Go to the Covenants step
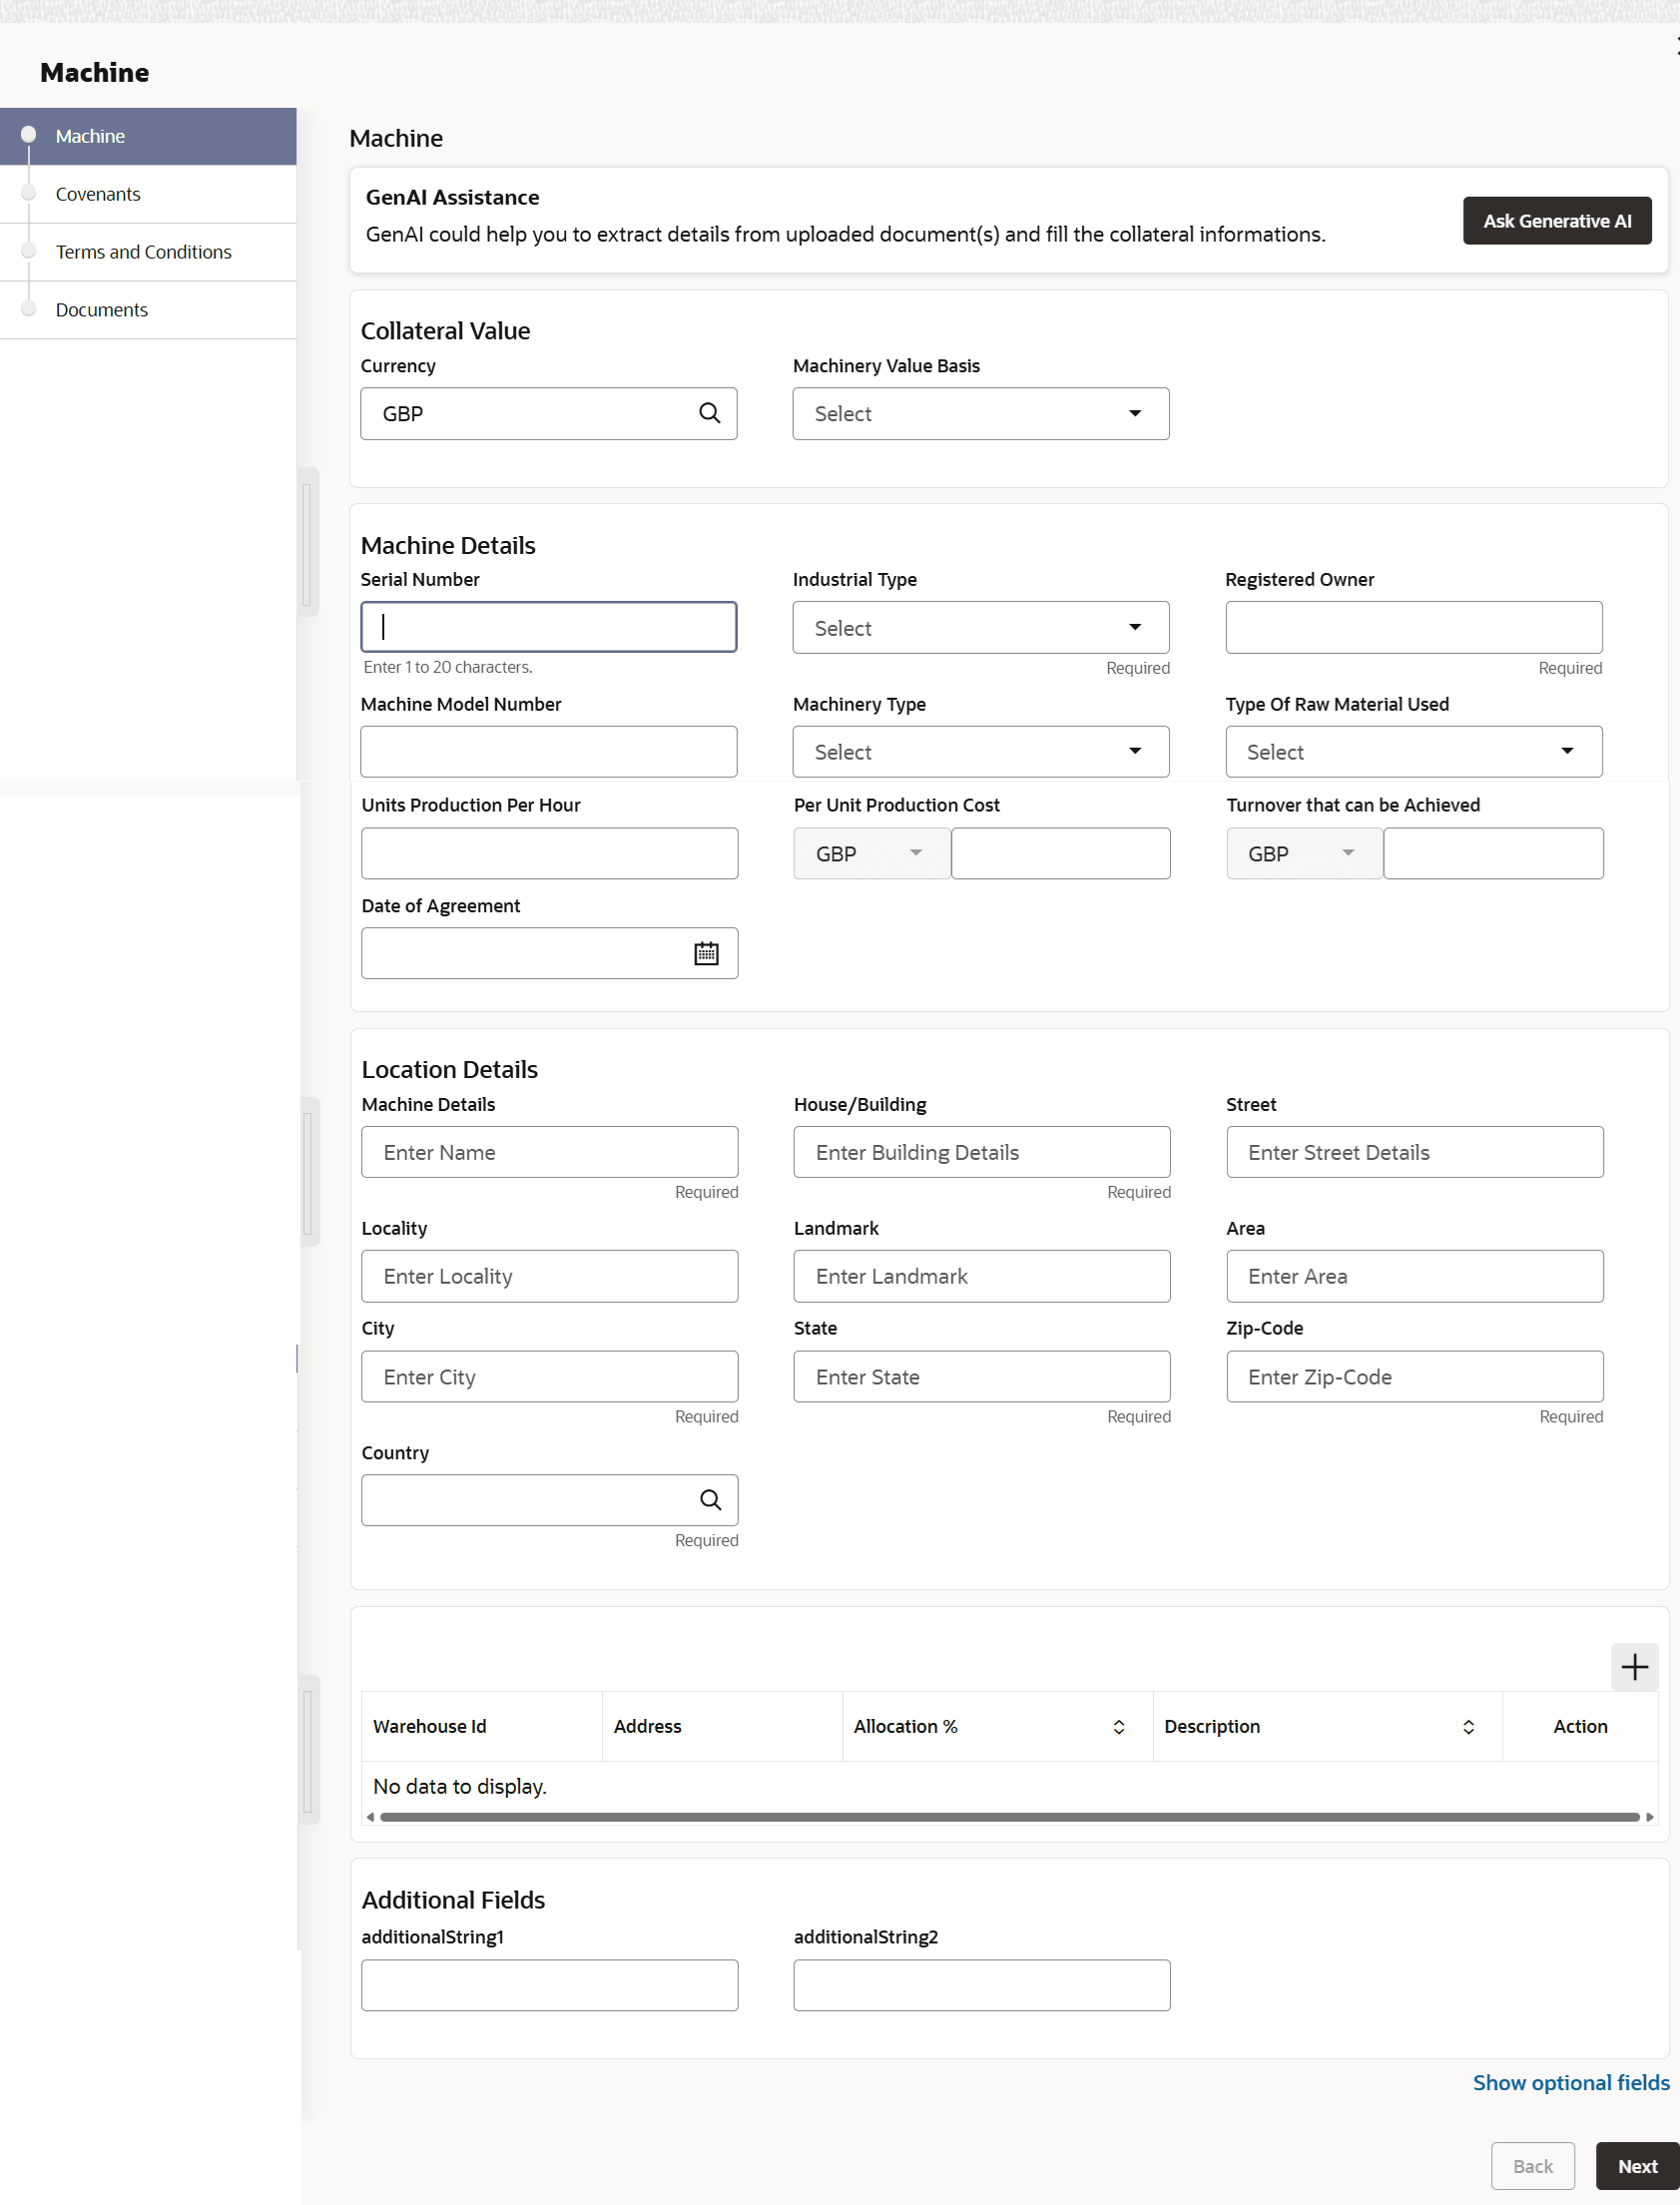This screenshot has width=1680, height=2205. pos(148,194)
